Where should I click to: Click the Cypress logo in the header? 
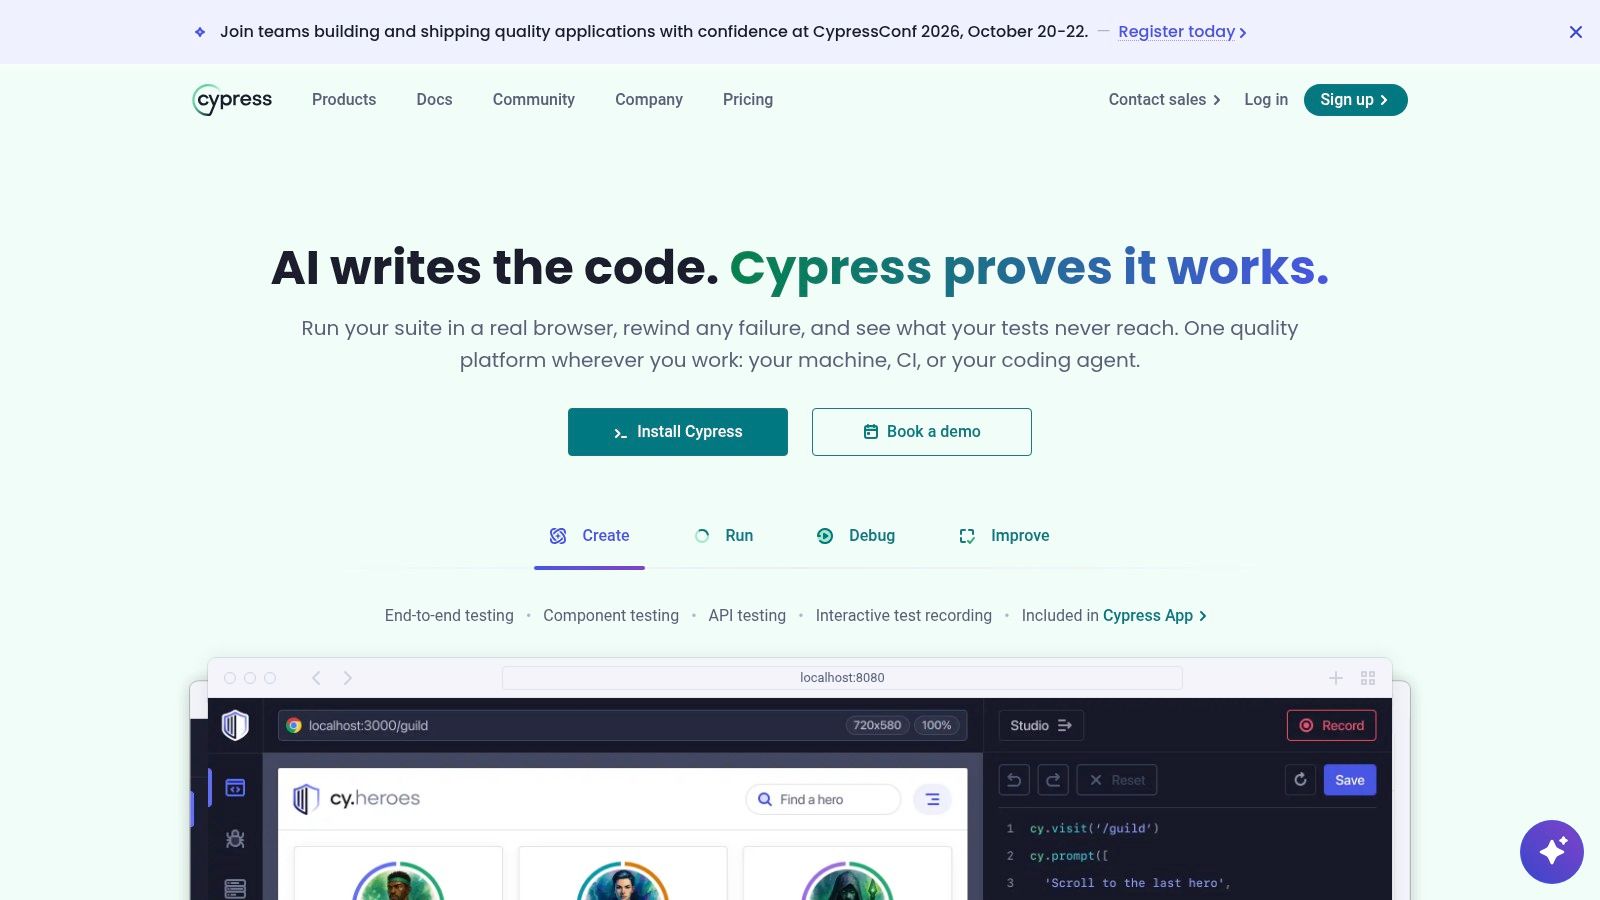pos(232,100)
